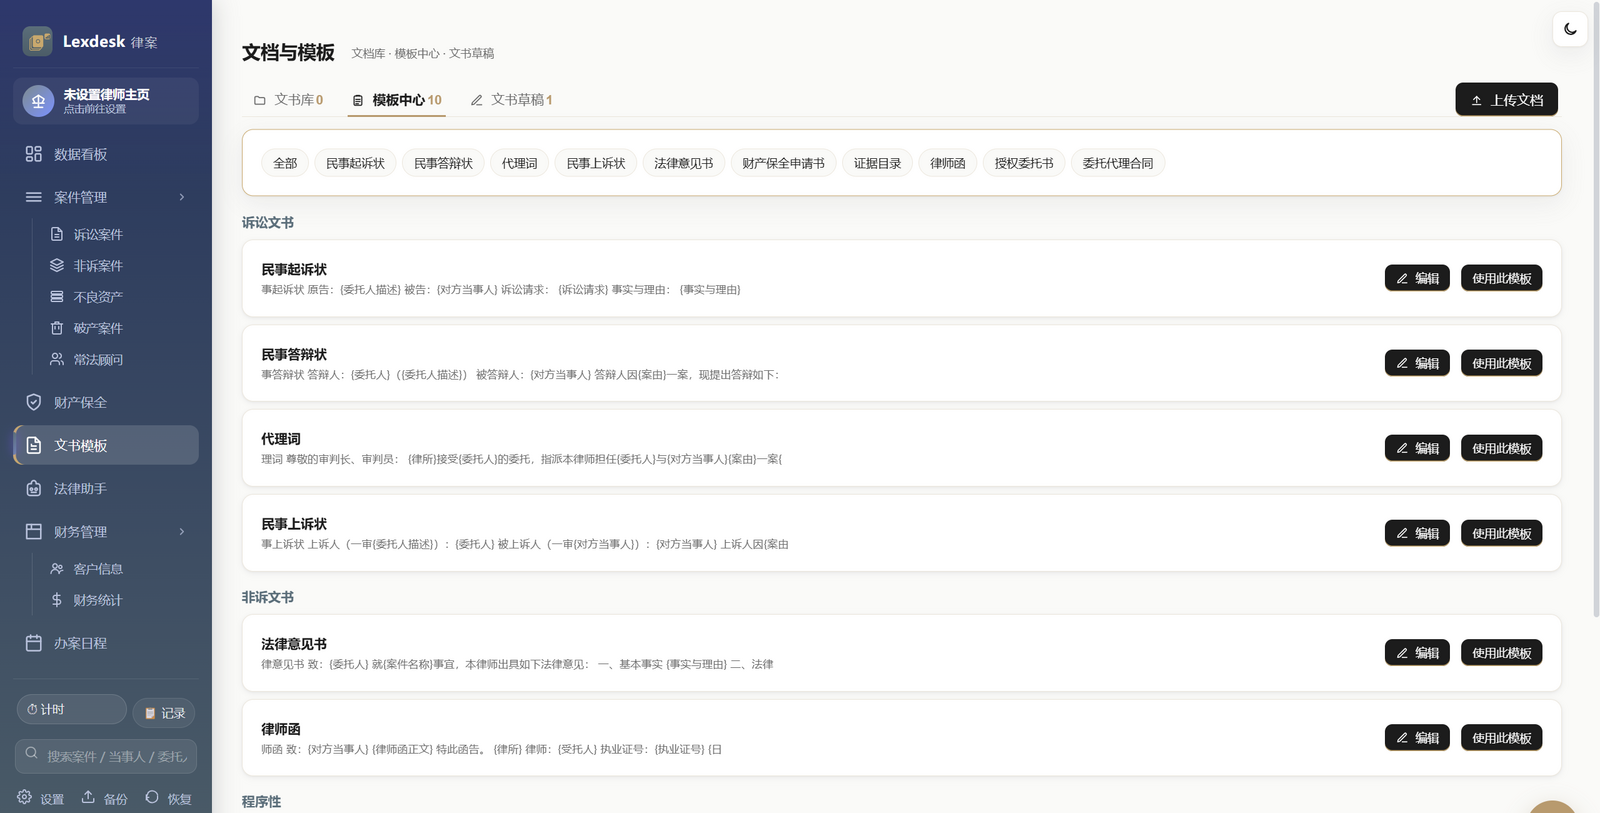Edit the 民事答辩状 template

click(1417, 363)
